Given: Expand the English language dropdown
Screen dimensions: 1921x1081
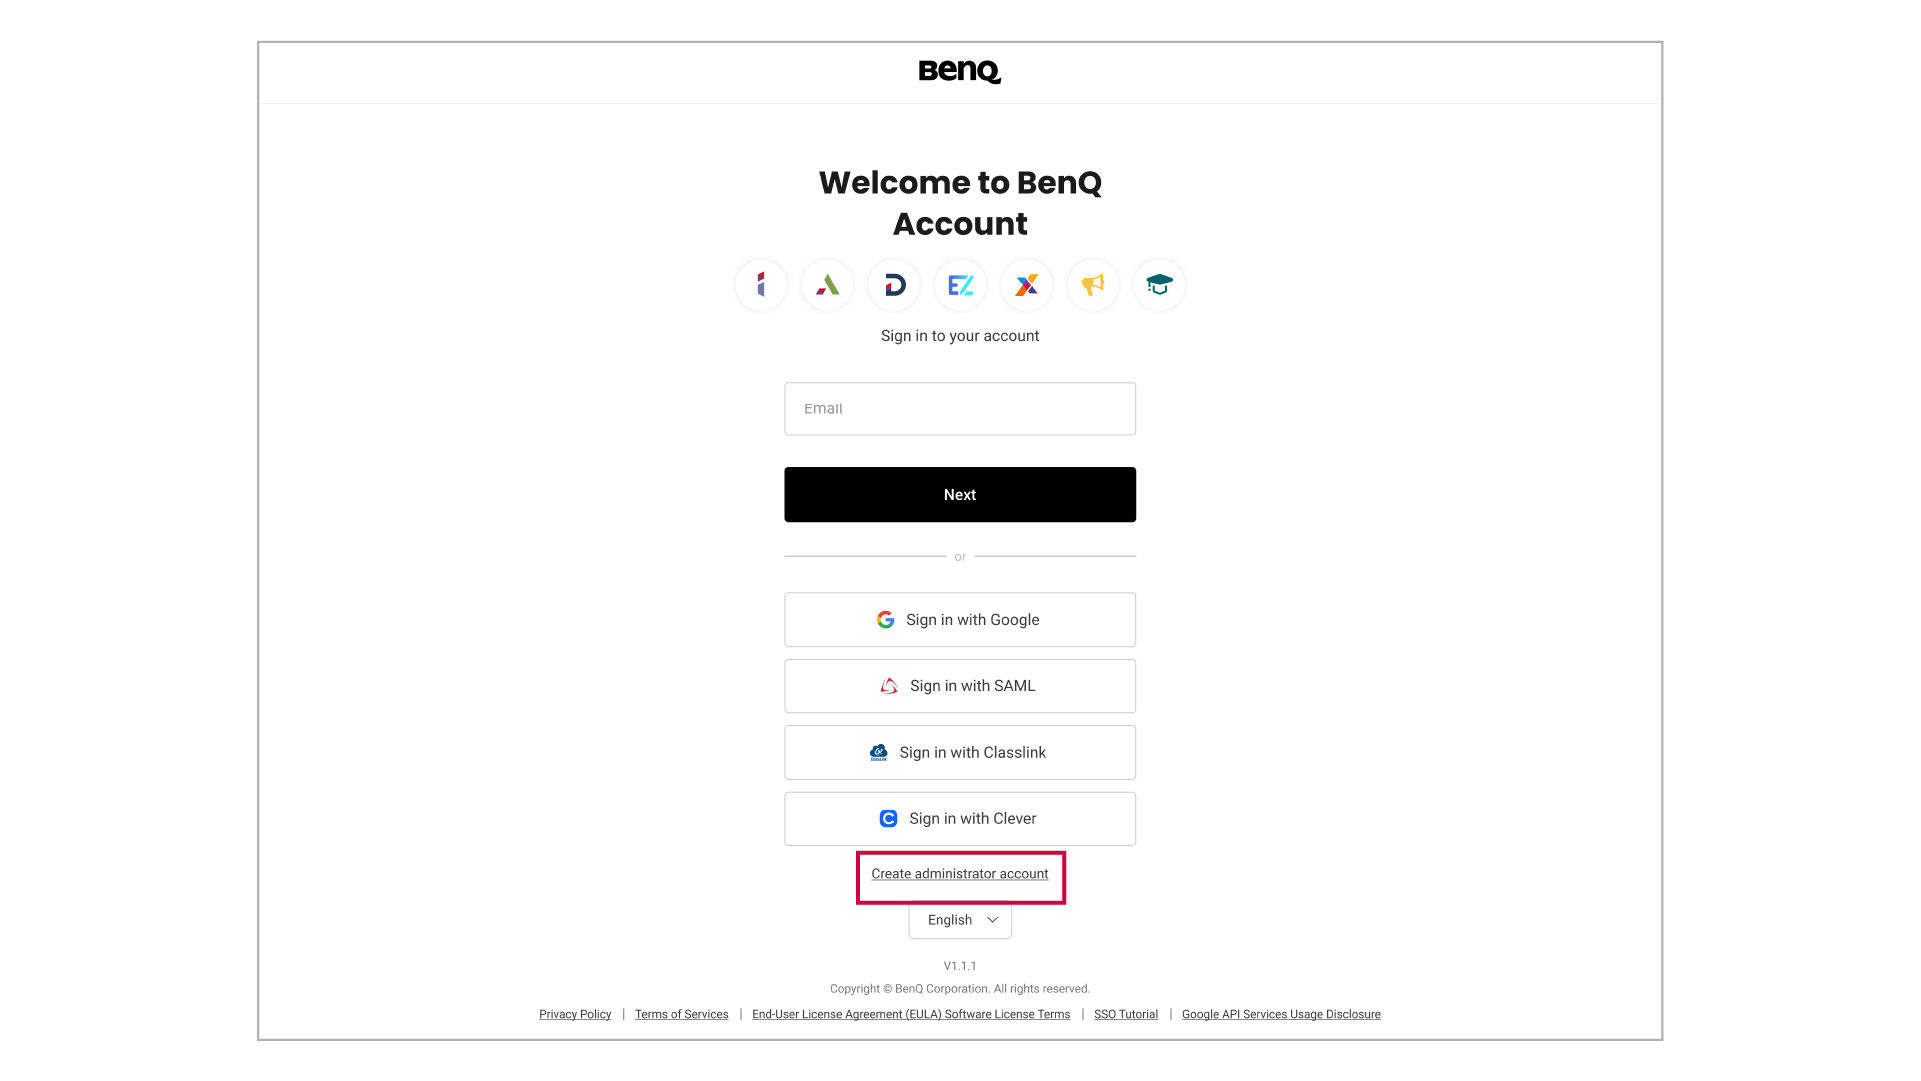Looking at the screenshot, I should 960,920.
